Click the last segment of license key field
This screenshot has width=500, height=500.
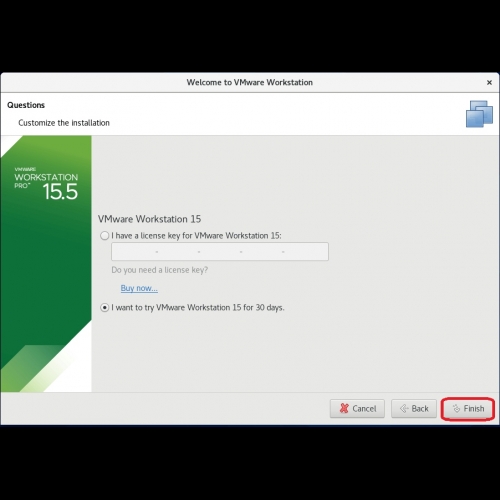(306, 251)
